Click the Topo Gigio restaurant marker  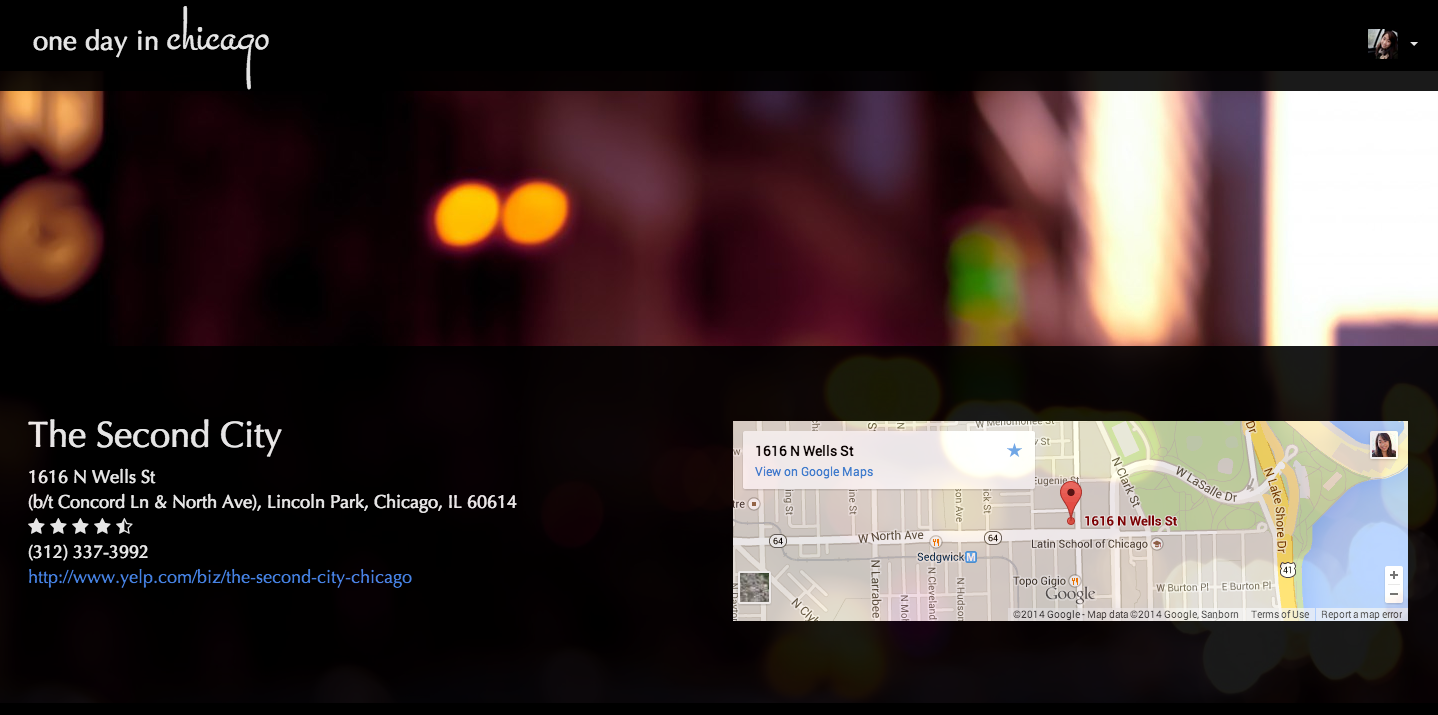point(1075,580)
